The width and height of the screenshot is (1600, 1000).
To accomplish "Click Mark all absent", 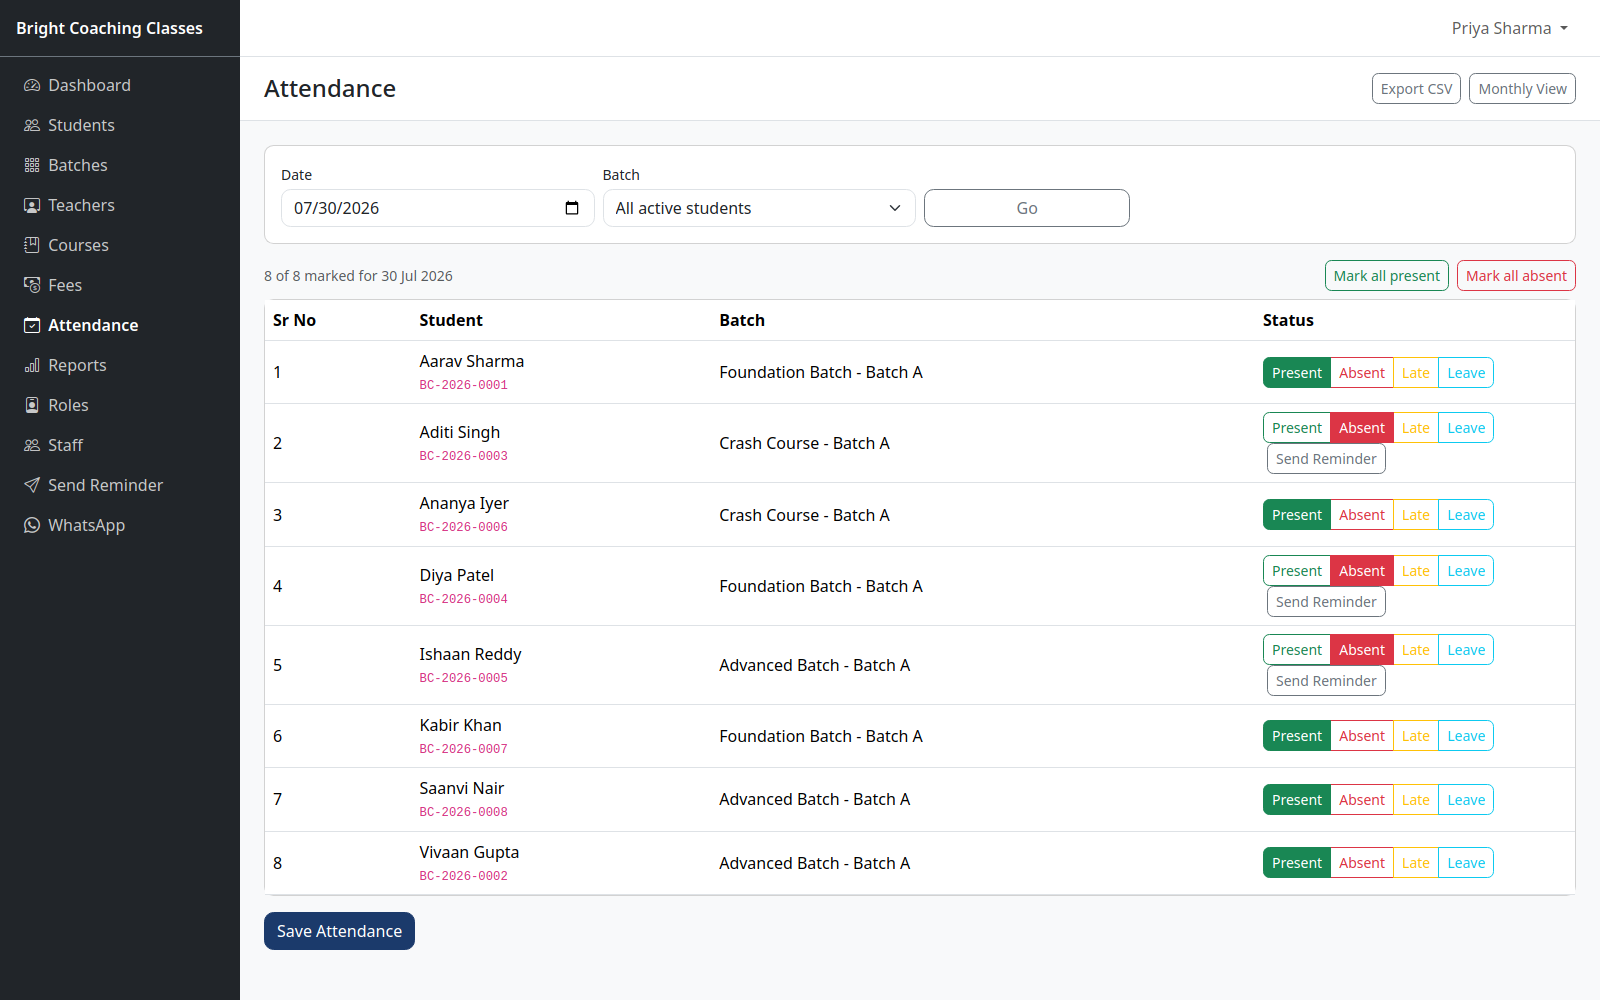I will click(1516, 276).
